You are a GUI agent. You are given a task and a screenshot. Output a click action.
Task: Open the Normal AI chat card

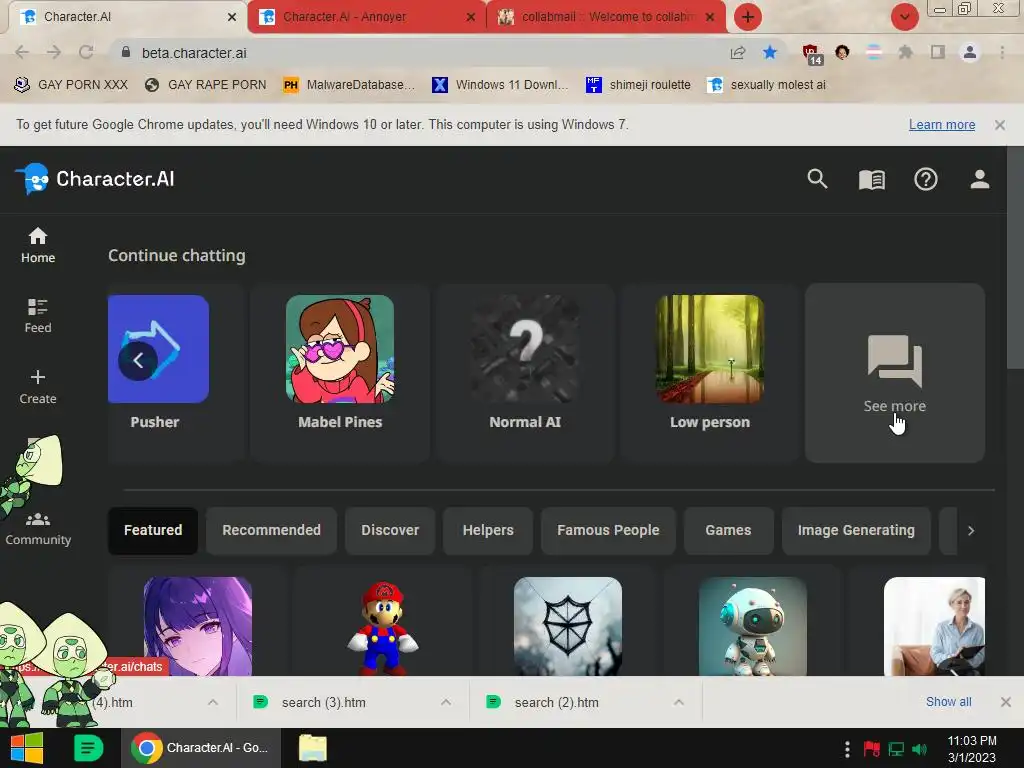tap(525, 373)
